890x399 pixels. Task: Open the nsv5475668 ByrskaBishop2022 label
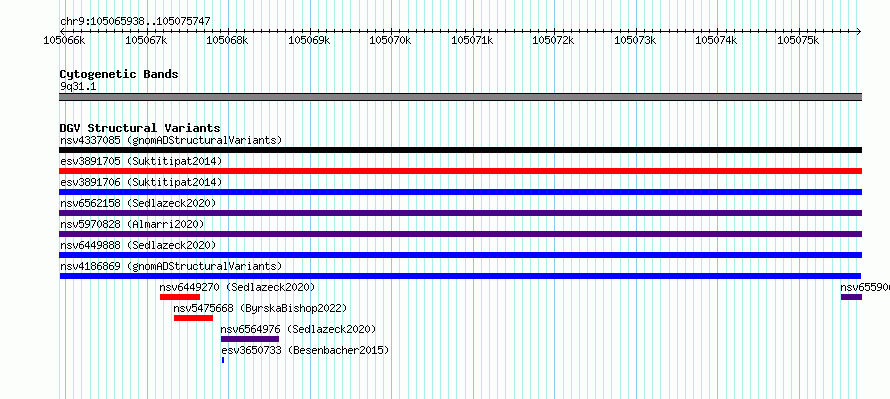pos(260,308)
